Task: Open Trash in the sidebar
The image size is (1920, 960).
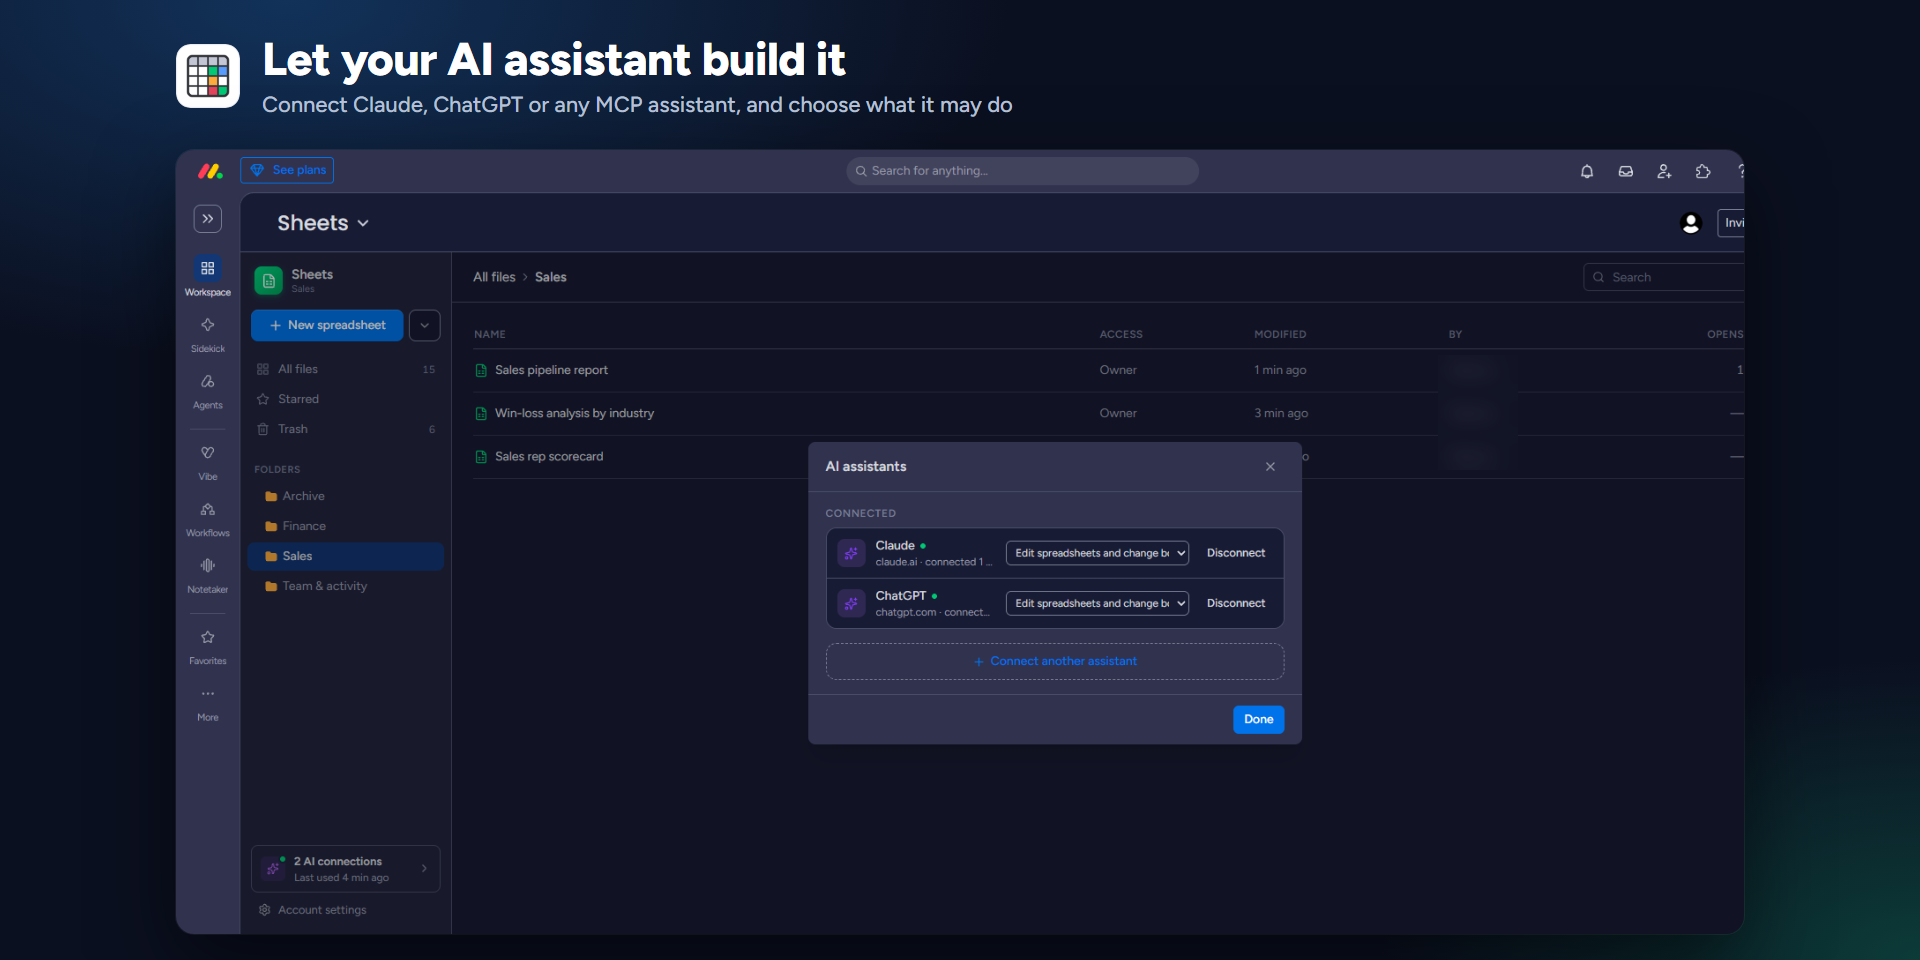Action: (x=346, y=429)
